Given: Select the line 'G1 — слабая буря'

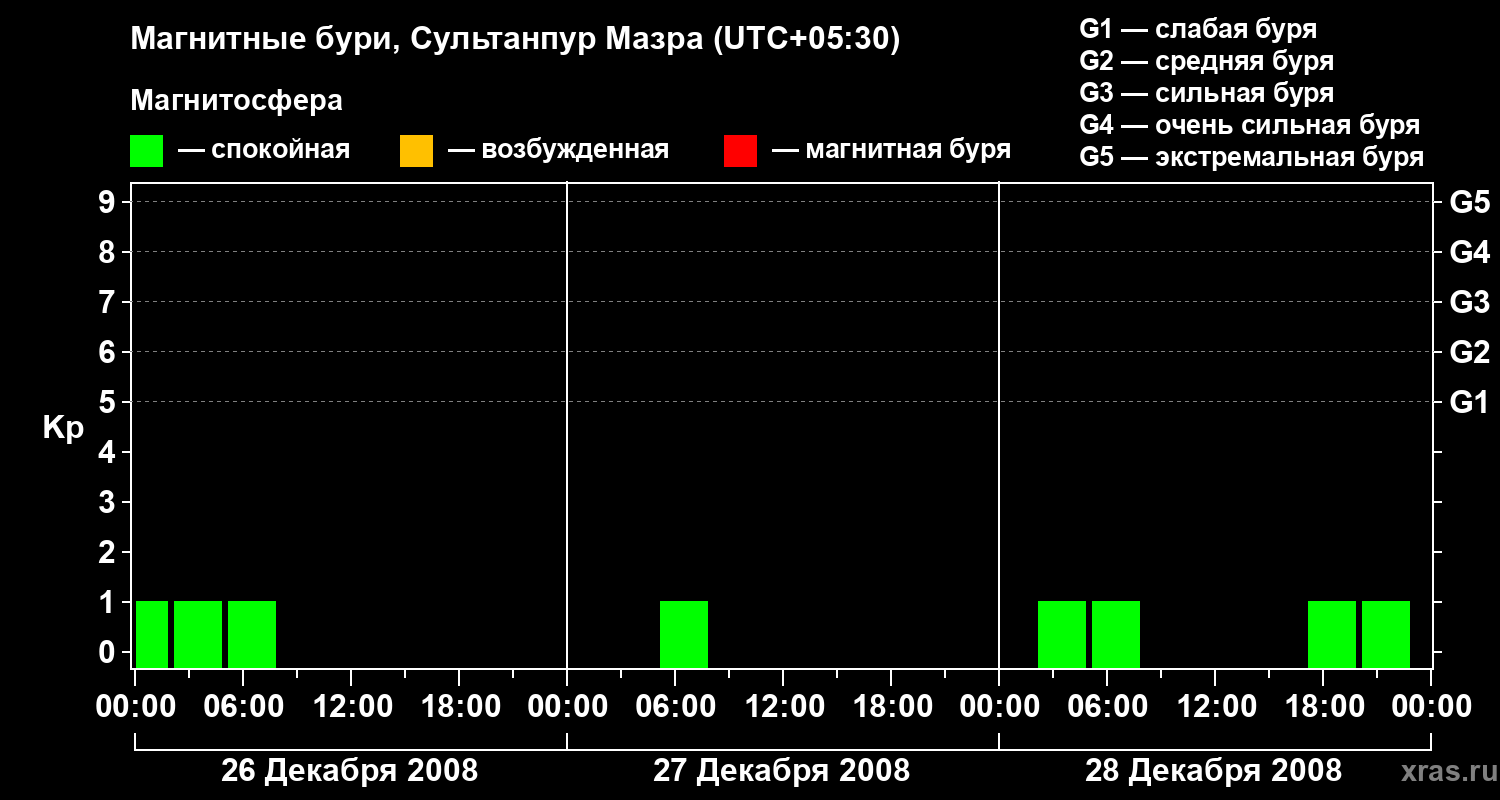Looking at the screenshot, I should click(x=1198, y=29).
